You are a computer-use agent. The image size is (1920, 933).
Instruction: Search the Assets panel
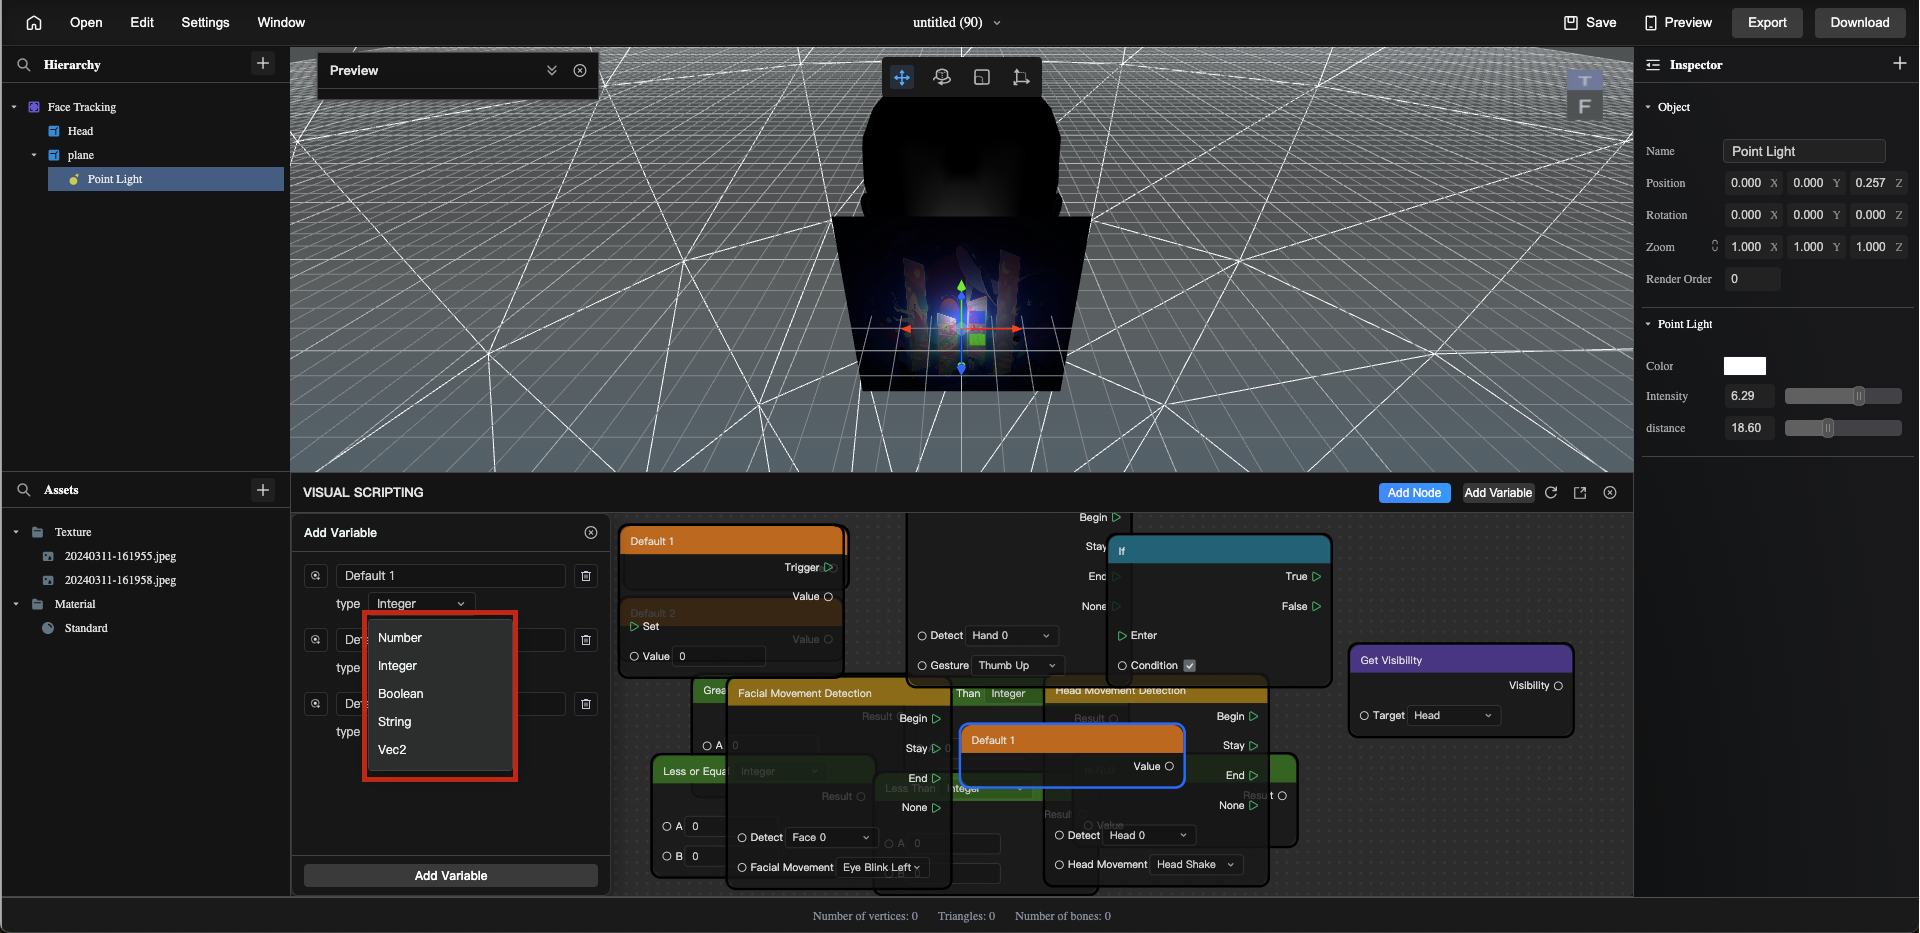click(x=24, y=490)
